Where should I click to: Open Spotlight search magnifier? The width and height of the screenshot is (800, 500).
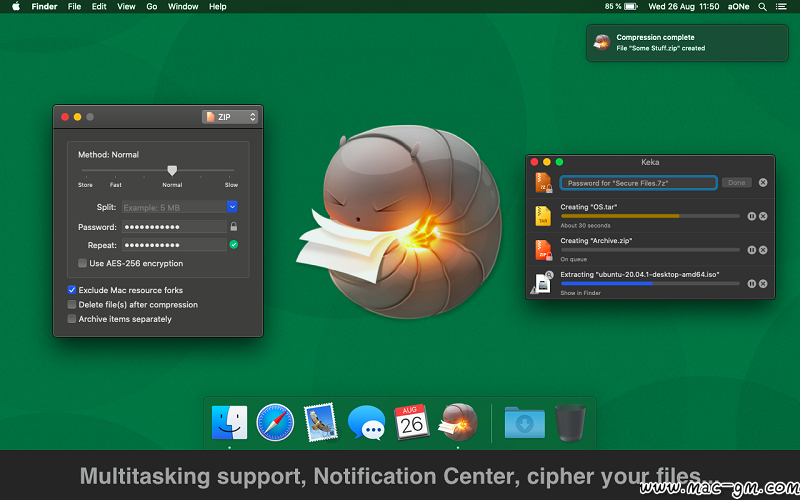(x=762, y=7)
